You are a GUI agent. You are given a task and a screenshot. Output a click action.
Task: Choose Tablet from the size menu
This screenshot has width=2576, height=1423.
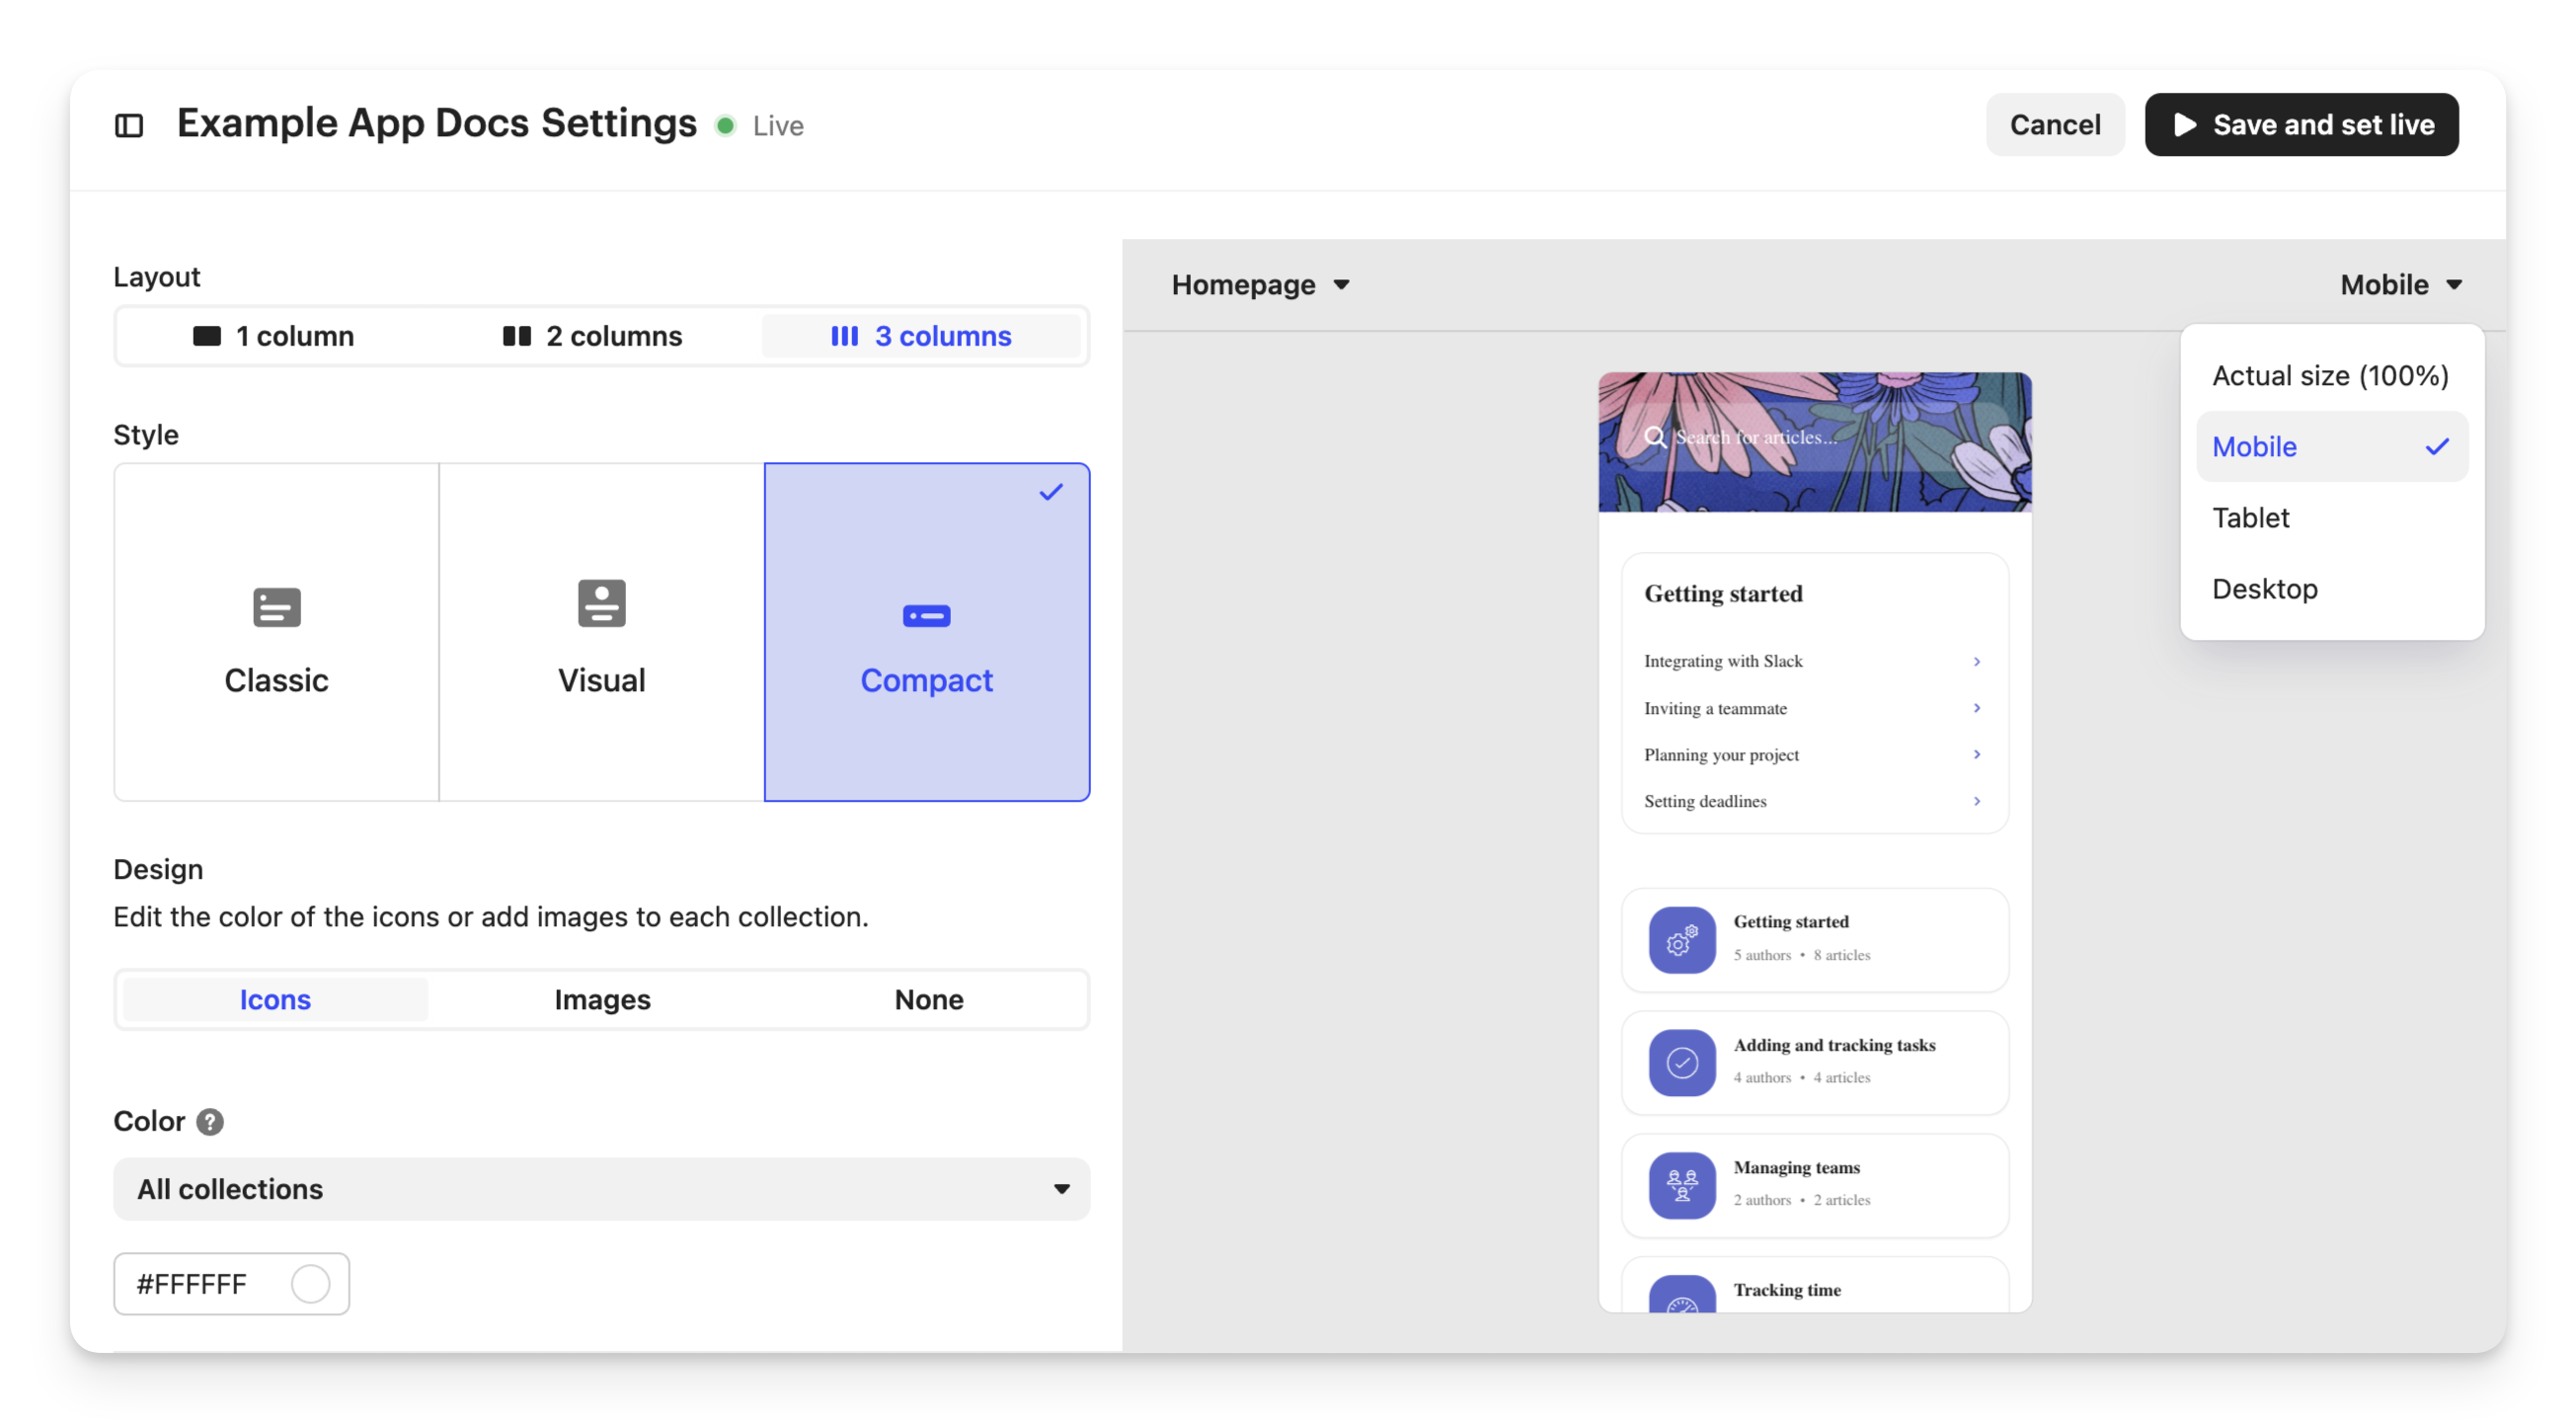click(2250, 518)
